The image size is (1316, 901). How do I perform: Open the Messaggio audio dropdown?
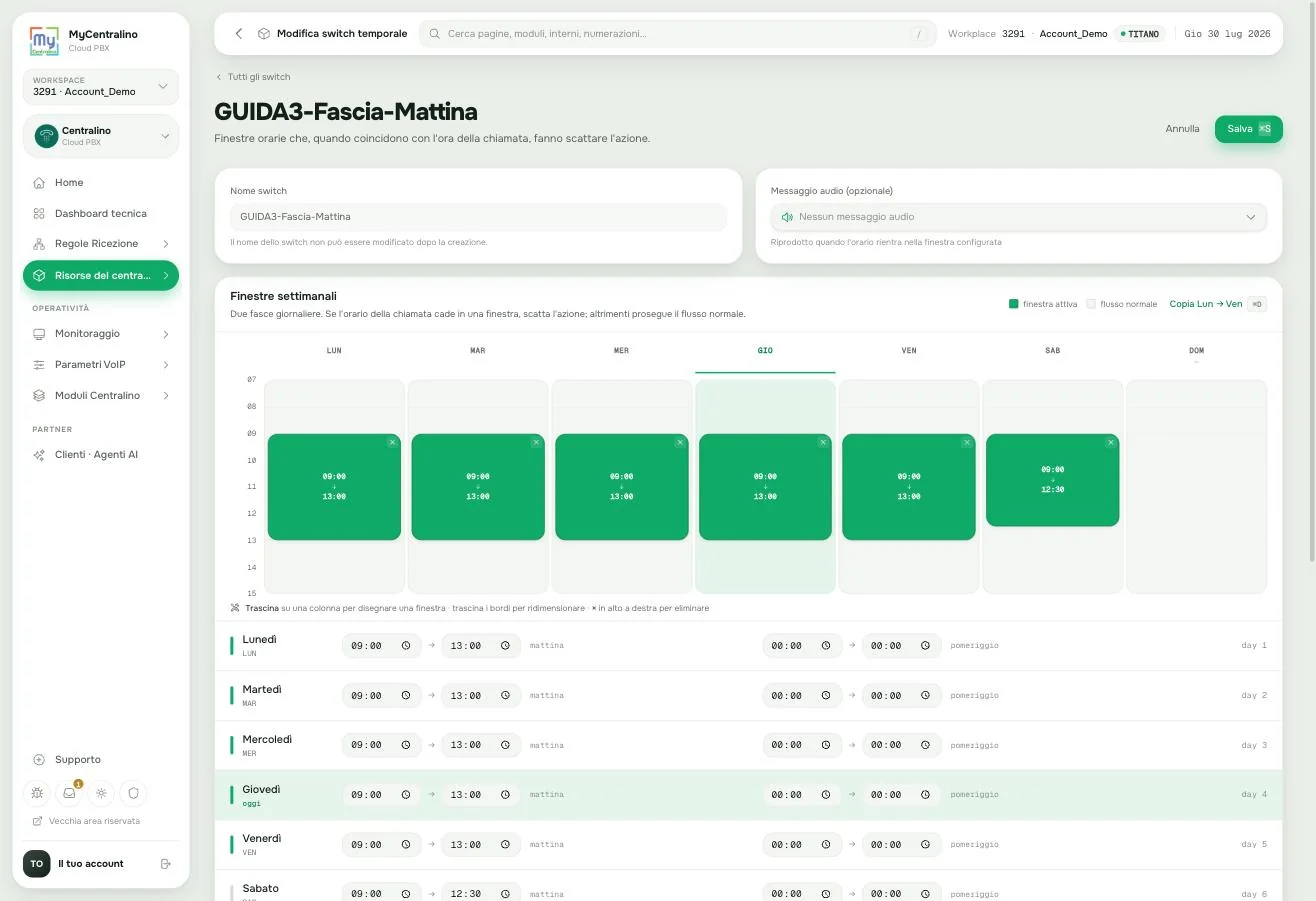tap(1018, 217)
